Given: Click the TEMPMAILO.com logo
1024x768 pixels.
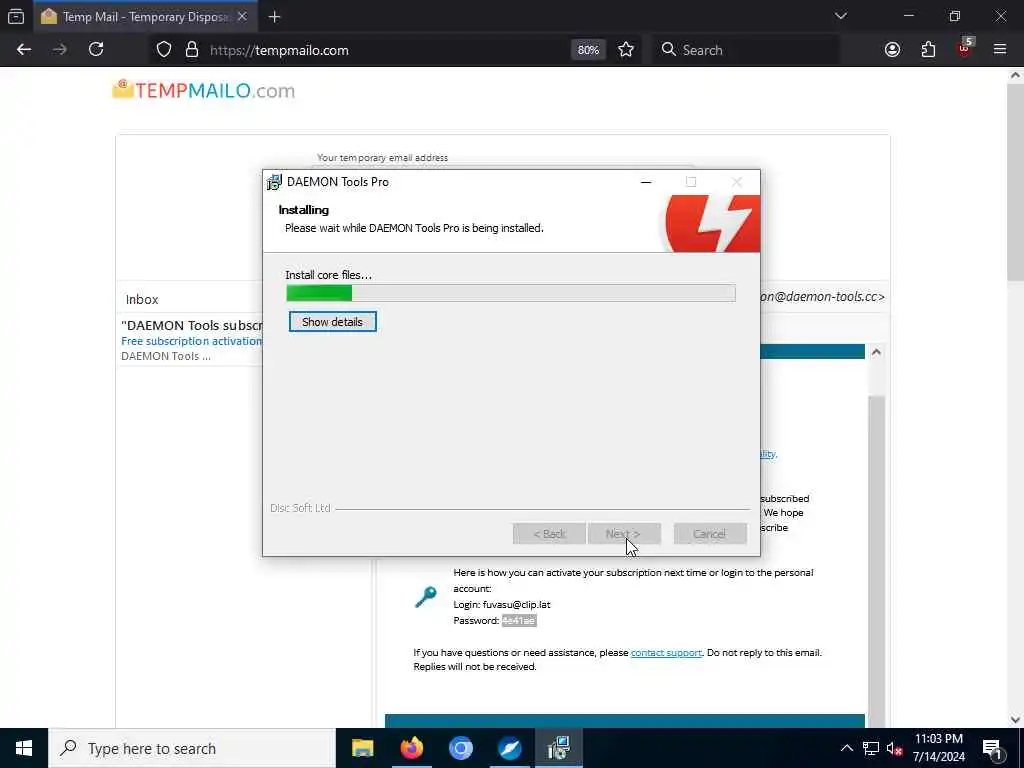Looking at the screenshot, I should coord(203,90).
